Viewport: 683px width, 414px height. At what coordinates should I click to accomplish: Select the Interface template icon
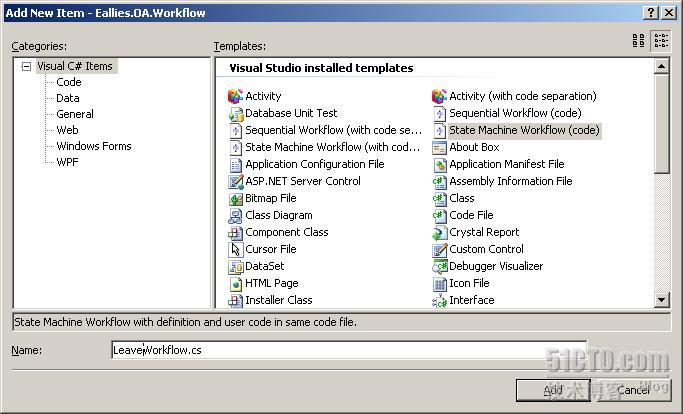tap(439, 300)
